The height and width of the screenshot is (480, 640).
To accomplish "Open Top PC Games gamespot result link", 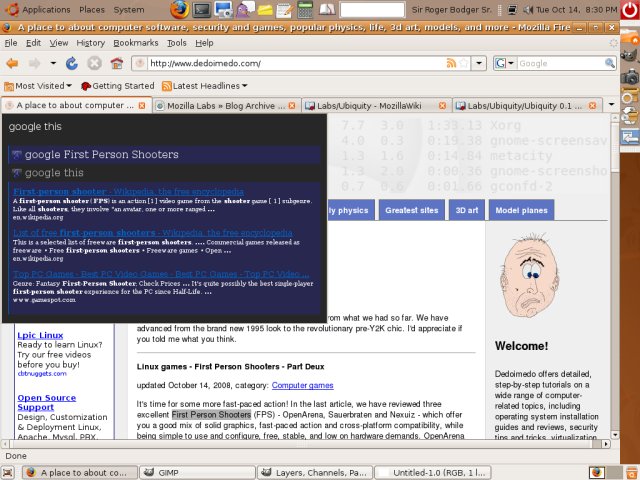I will 161,274.
